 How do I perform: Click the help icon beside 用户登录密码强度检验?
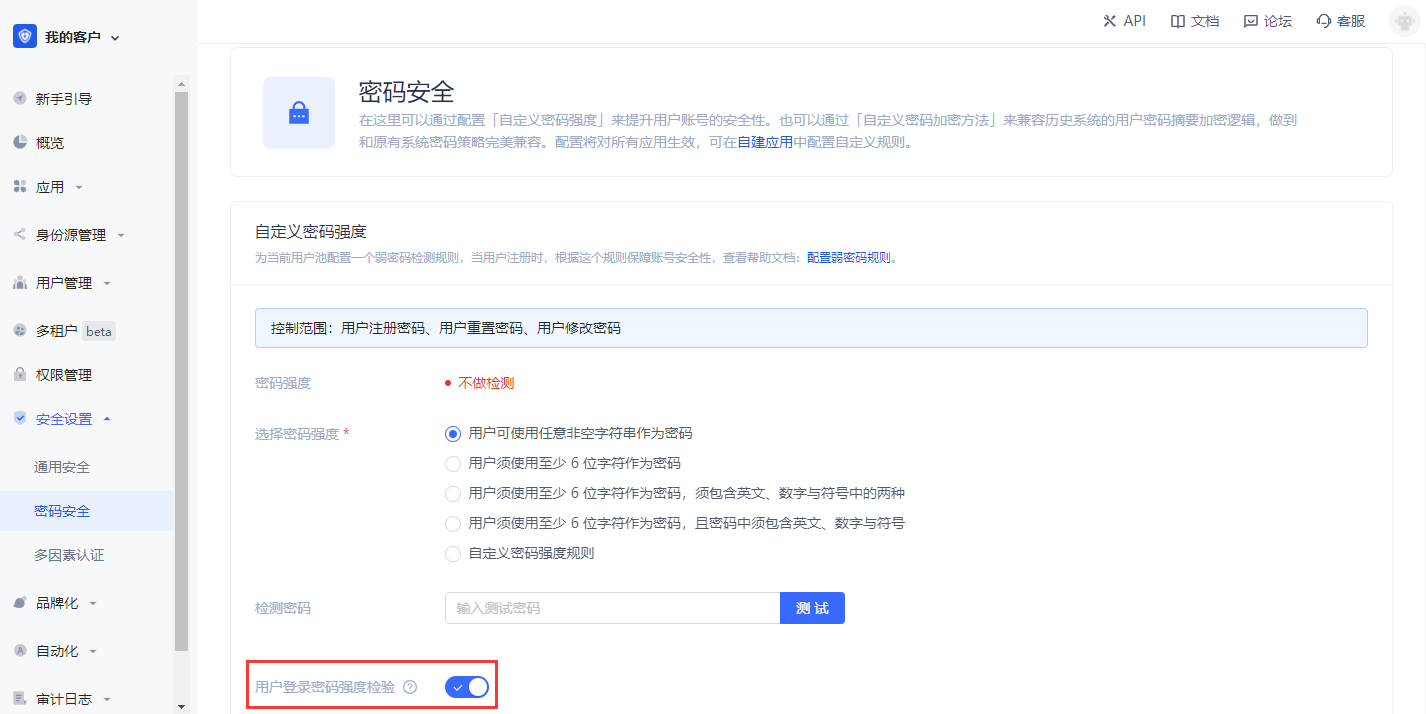pos(410,687)
